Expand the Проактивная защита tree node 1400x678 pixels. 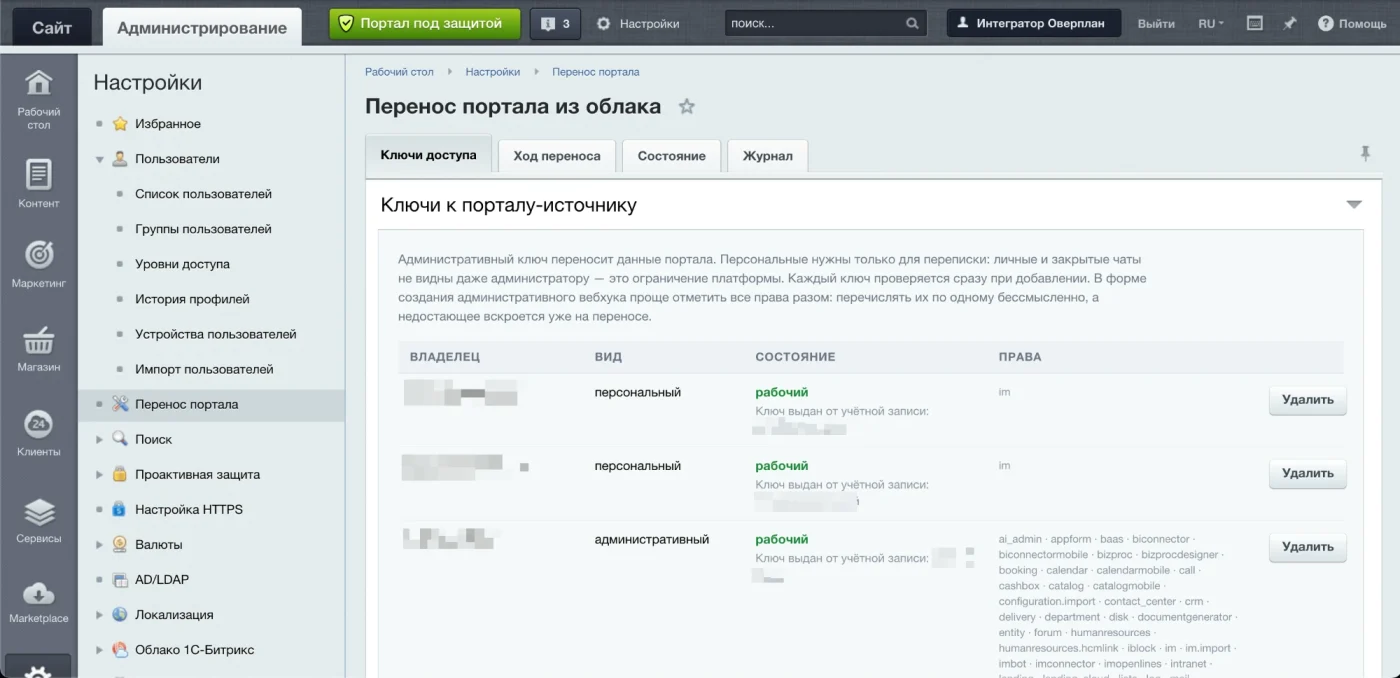[99, 474]
